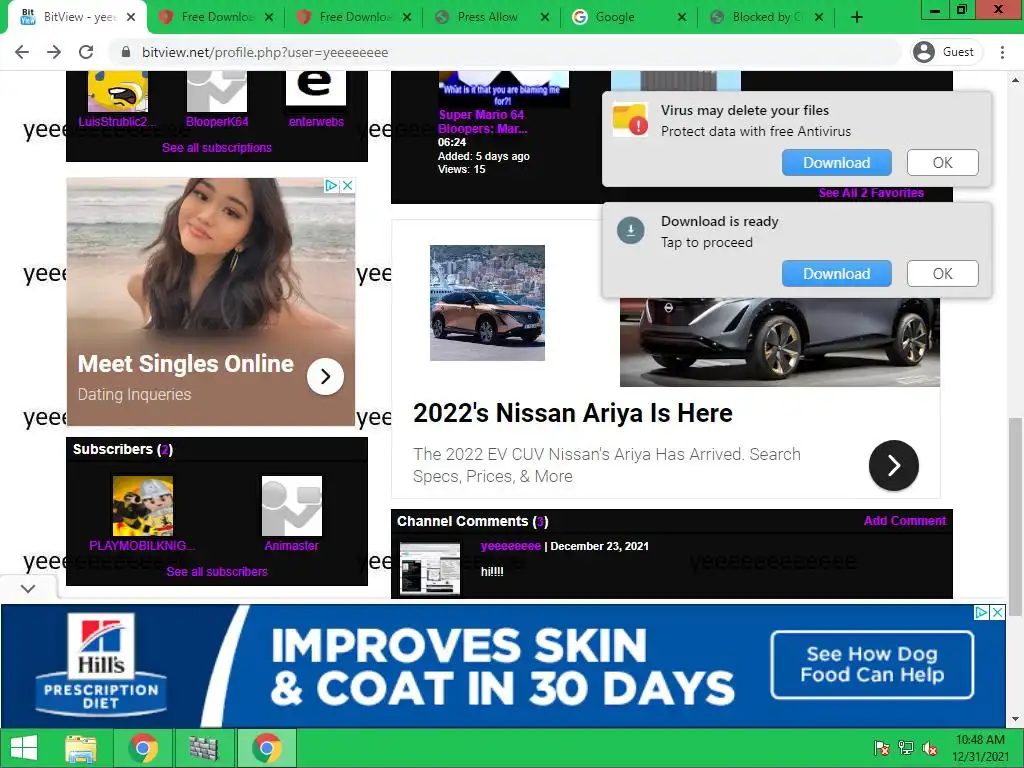The height and width of the screenshot is (768, 1024).
Task: Click the page vertical scrollbar thumb
Action: (1015, 516)
